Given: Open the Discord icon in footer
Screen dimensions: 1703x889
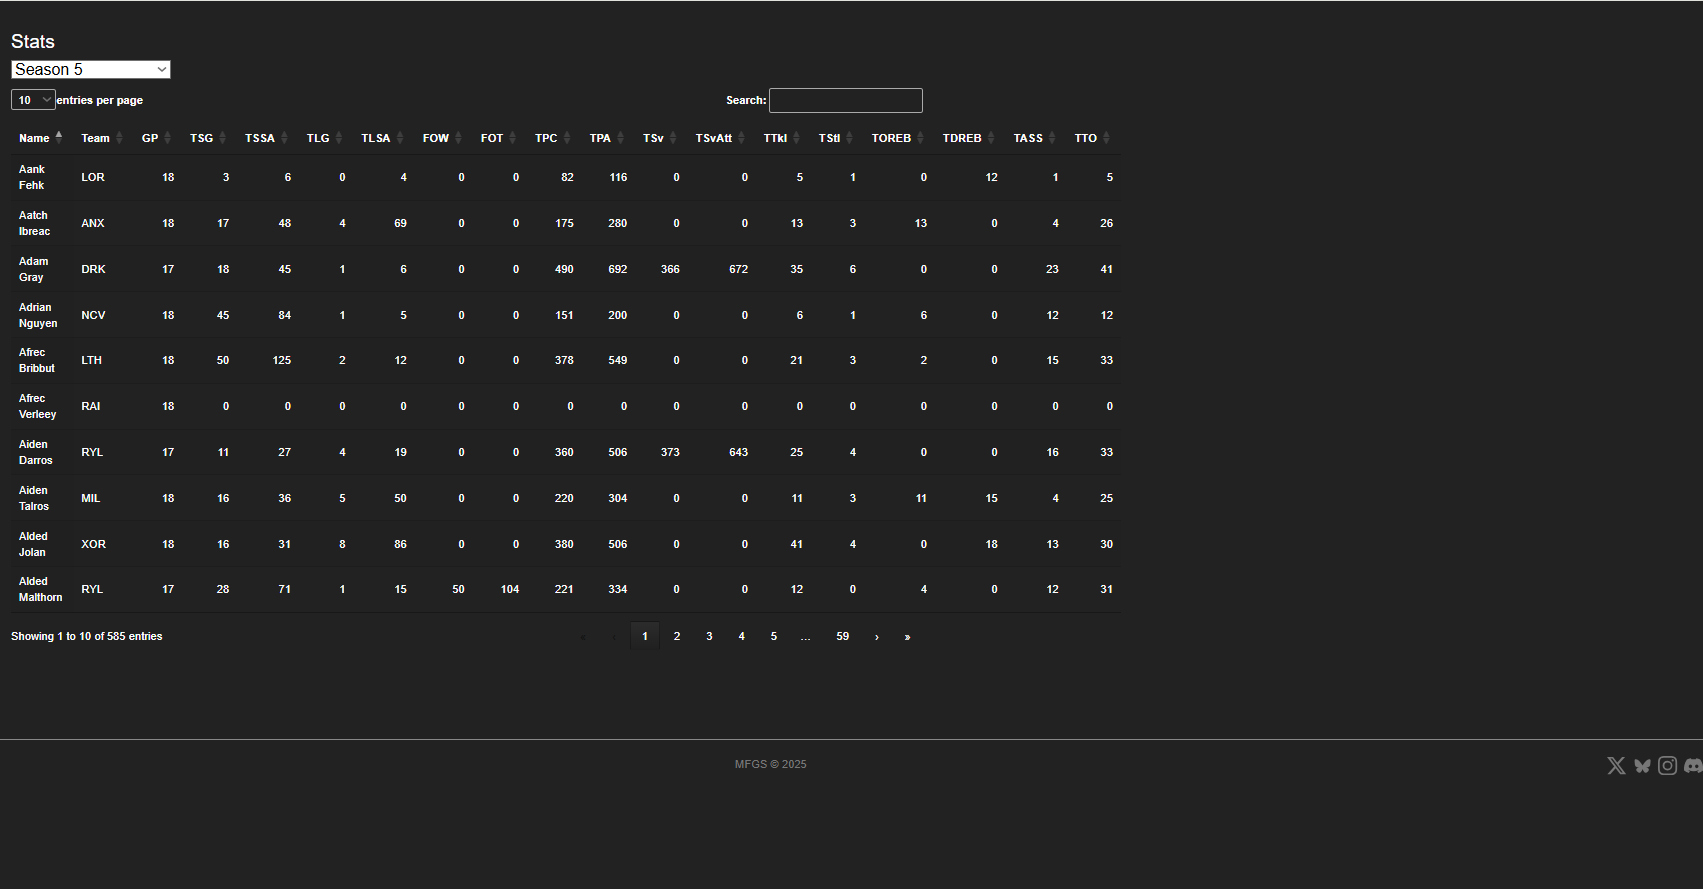Looking at the screenshot, I should pyautogui.click(x=1692, y=766).
